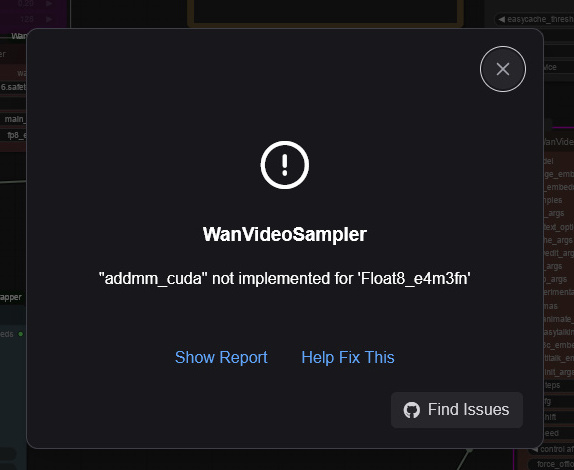This screenshot has height=470, width=574.
Task: Click the green output dot beside embeds
Action: point(20,334)
